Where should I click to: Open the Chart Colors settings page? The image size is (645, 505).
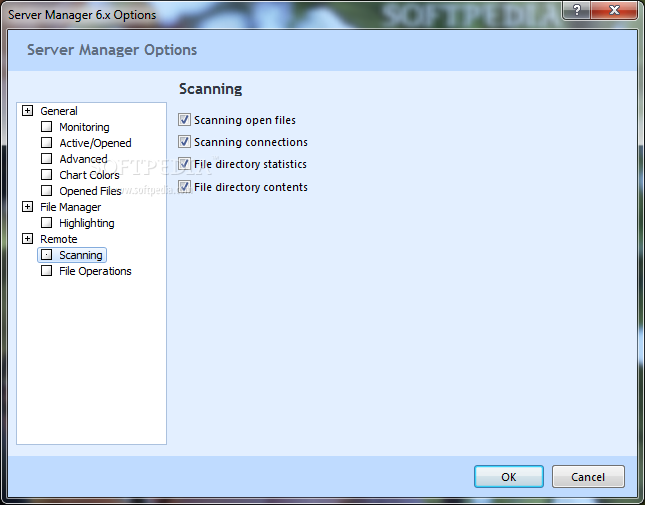tap(89, 175)
